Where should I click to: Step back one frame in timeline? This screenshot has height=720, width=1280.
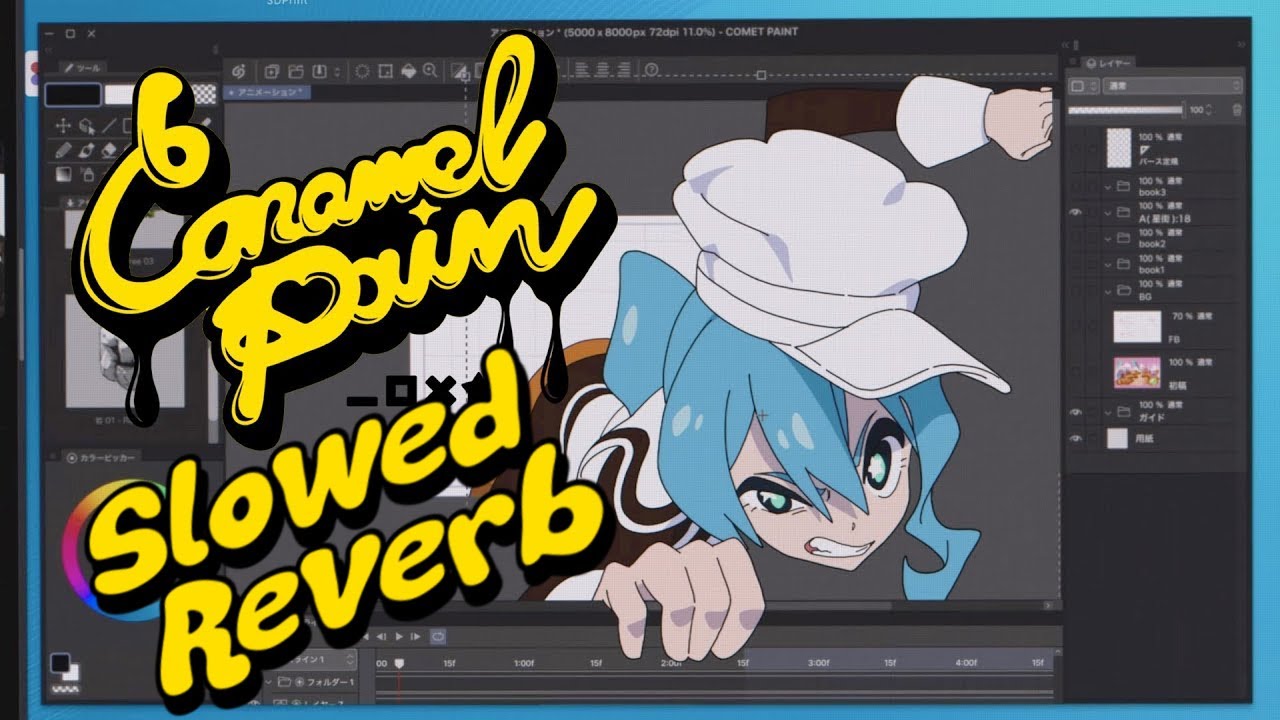381,636
